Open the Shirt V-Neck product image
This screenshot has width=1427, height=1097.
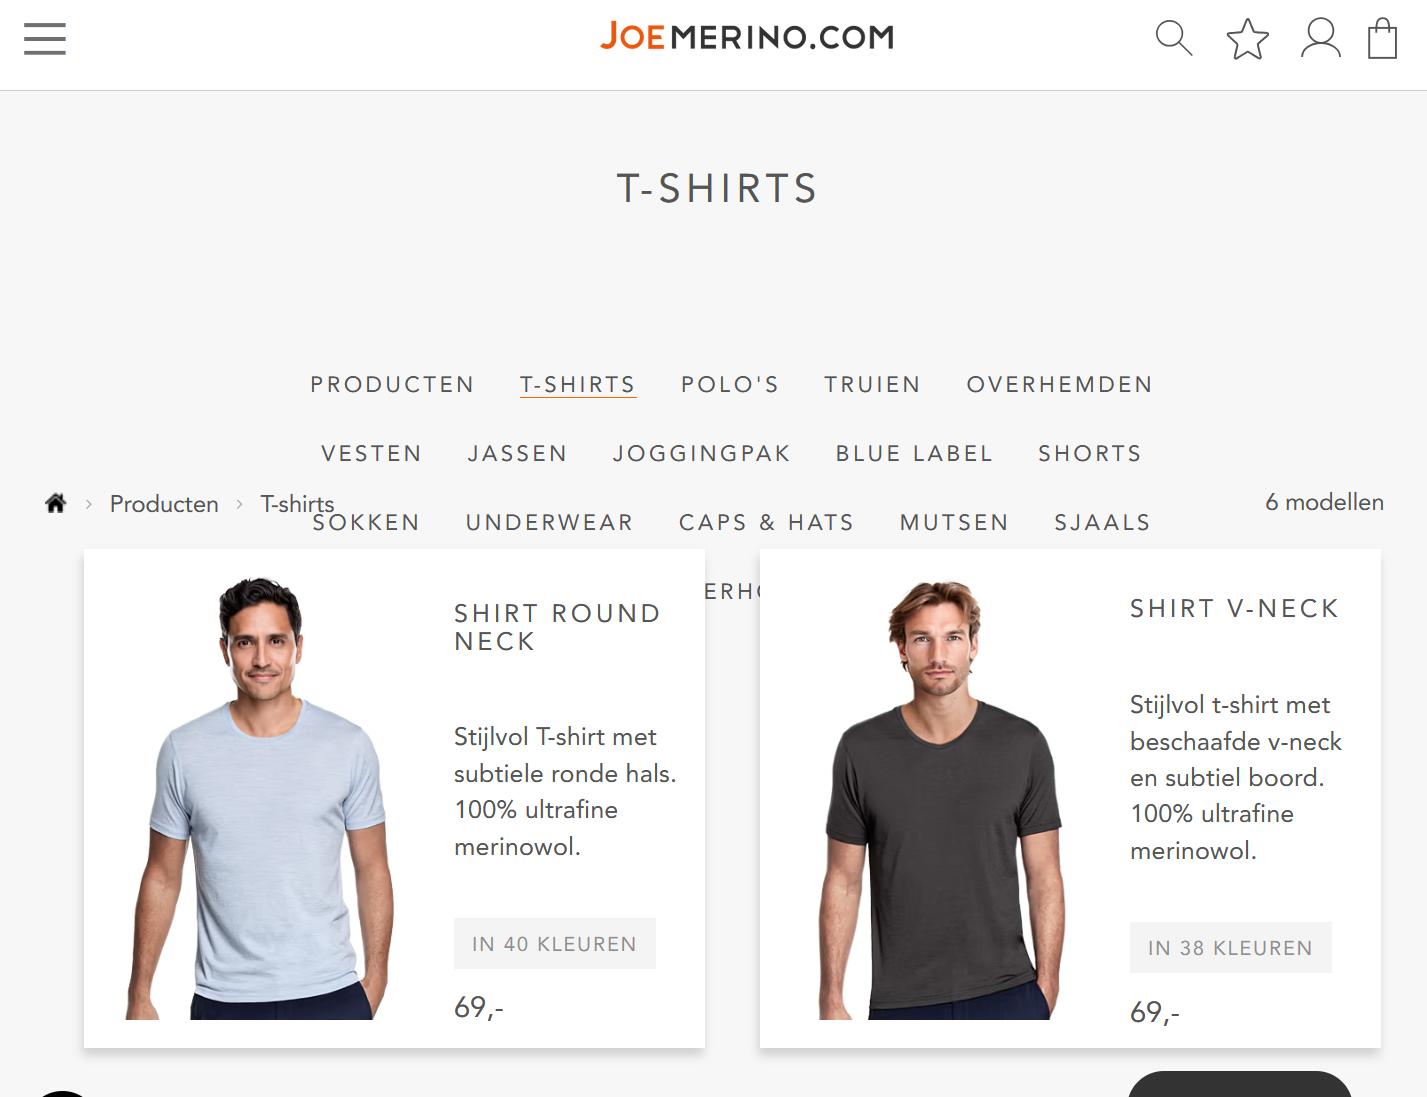[x=941, y=800]
